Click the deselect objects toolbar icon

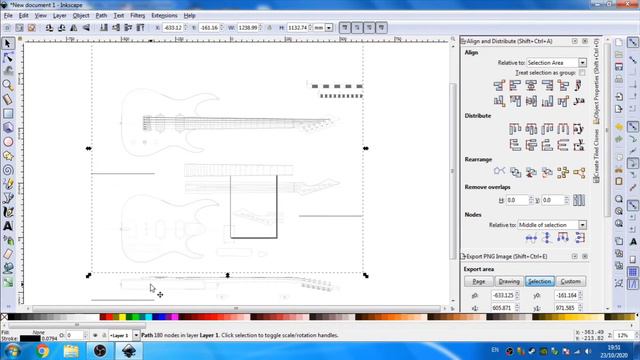[31, 28]
